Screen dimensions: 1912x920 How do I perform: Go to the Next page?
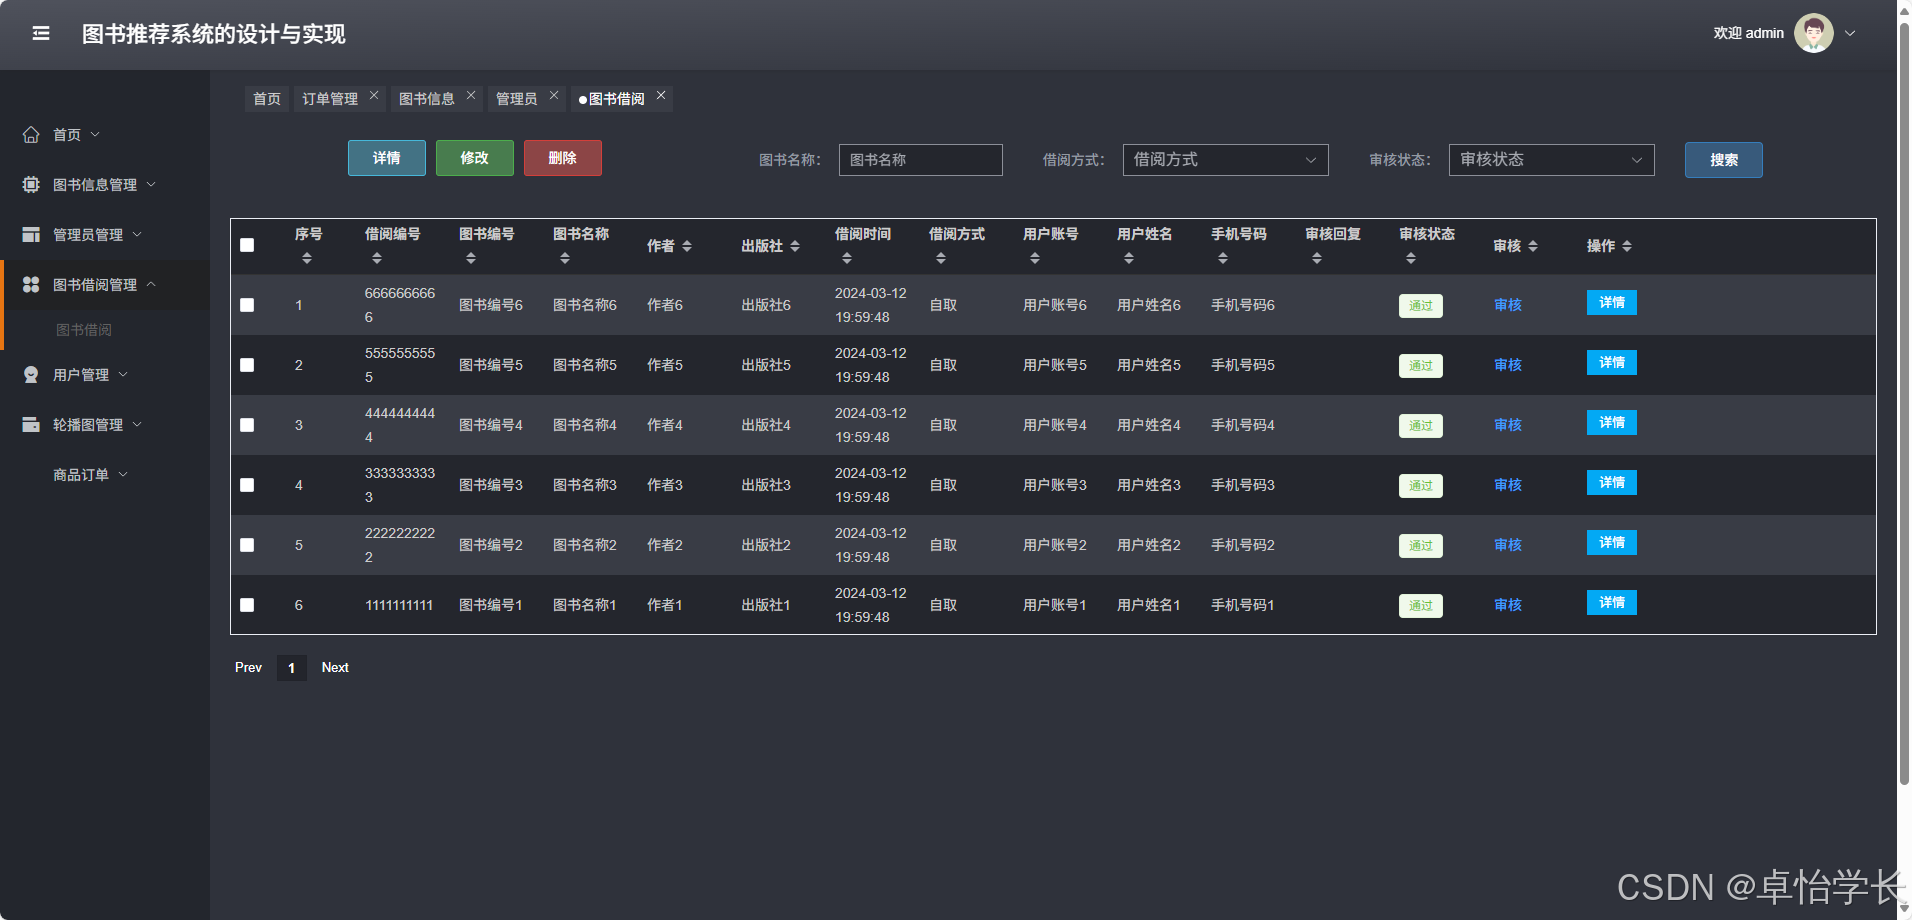335,667
